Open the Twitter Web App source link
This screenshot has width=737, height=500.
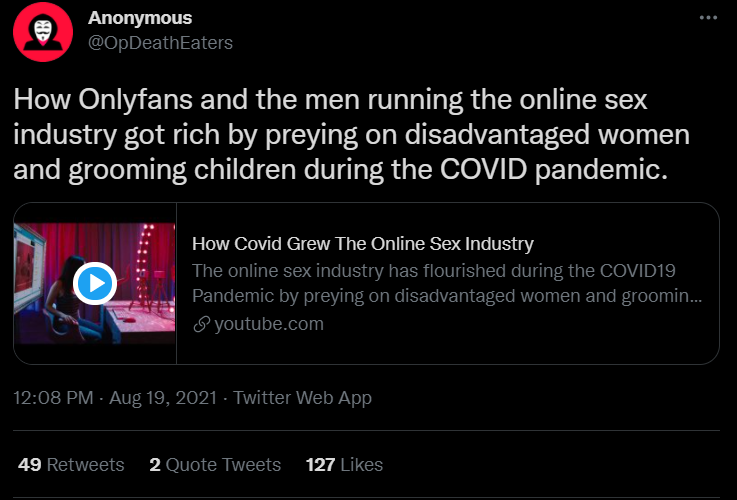click(x=302, y=398)
